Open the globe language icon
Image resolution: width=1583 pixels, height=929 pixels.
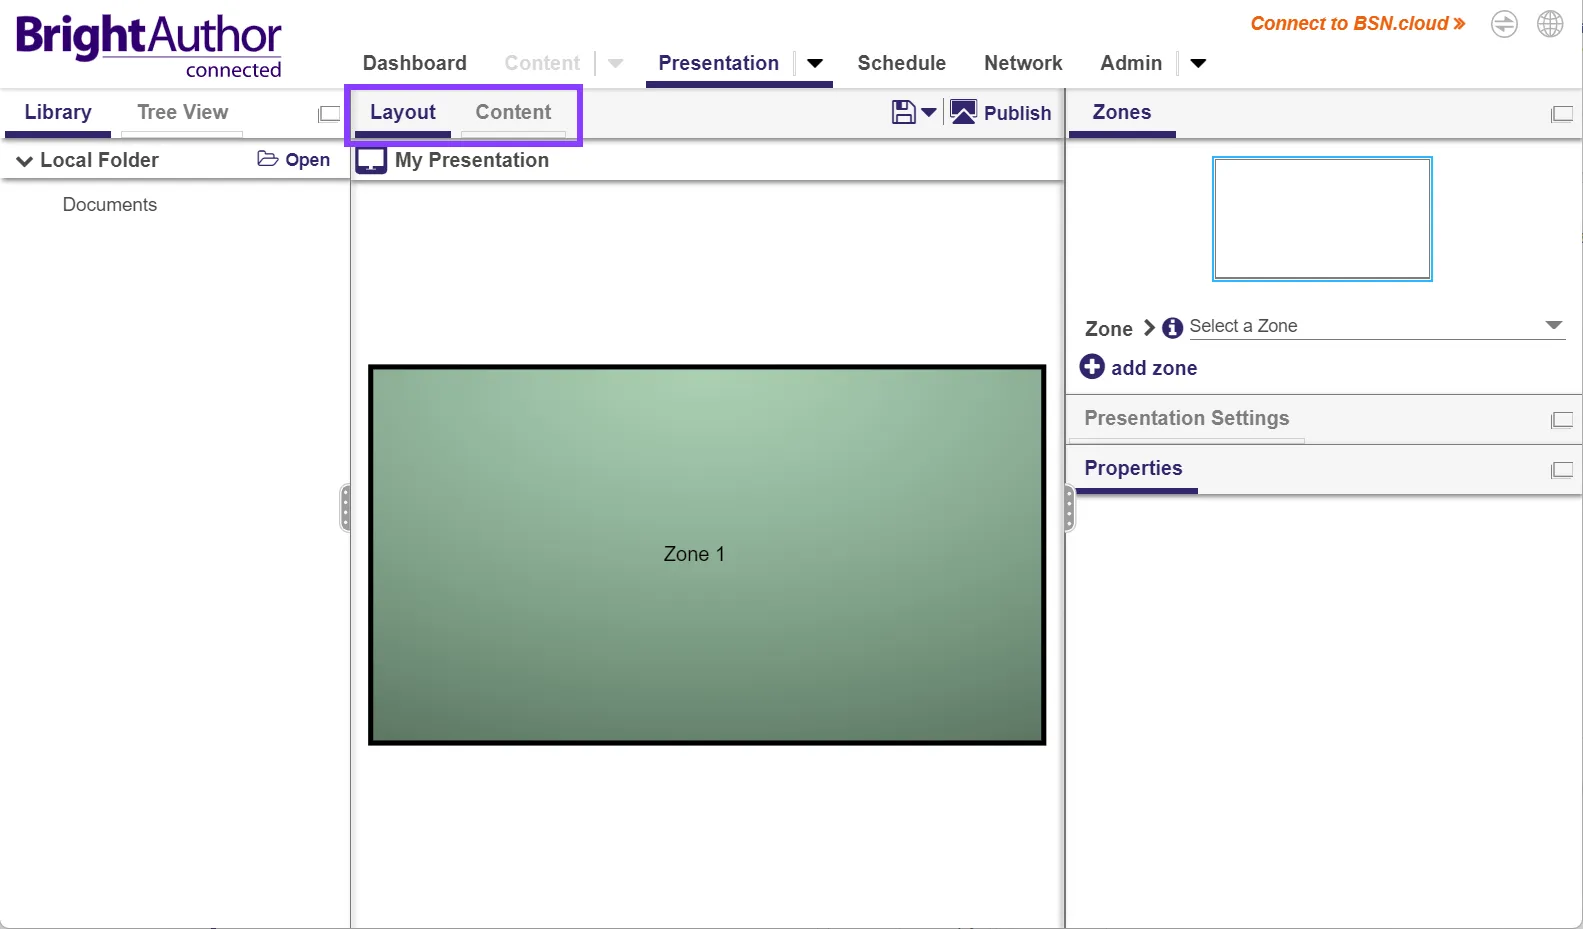1550,24
